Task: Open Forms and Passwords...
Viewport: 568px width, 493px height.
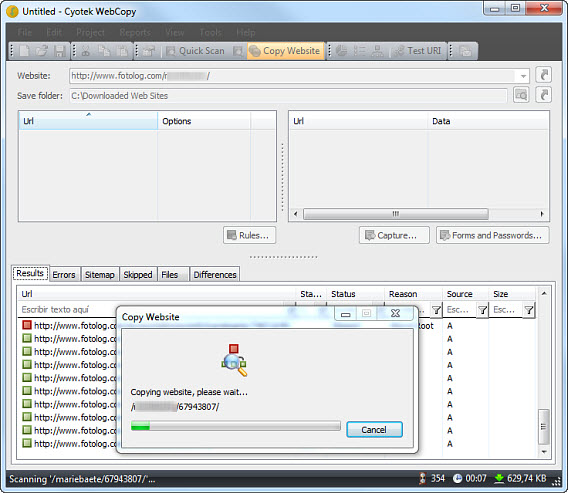Action: point(493,235)
